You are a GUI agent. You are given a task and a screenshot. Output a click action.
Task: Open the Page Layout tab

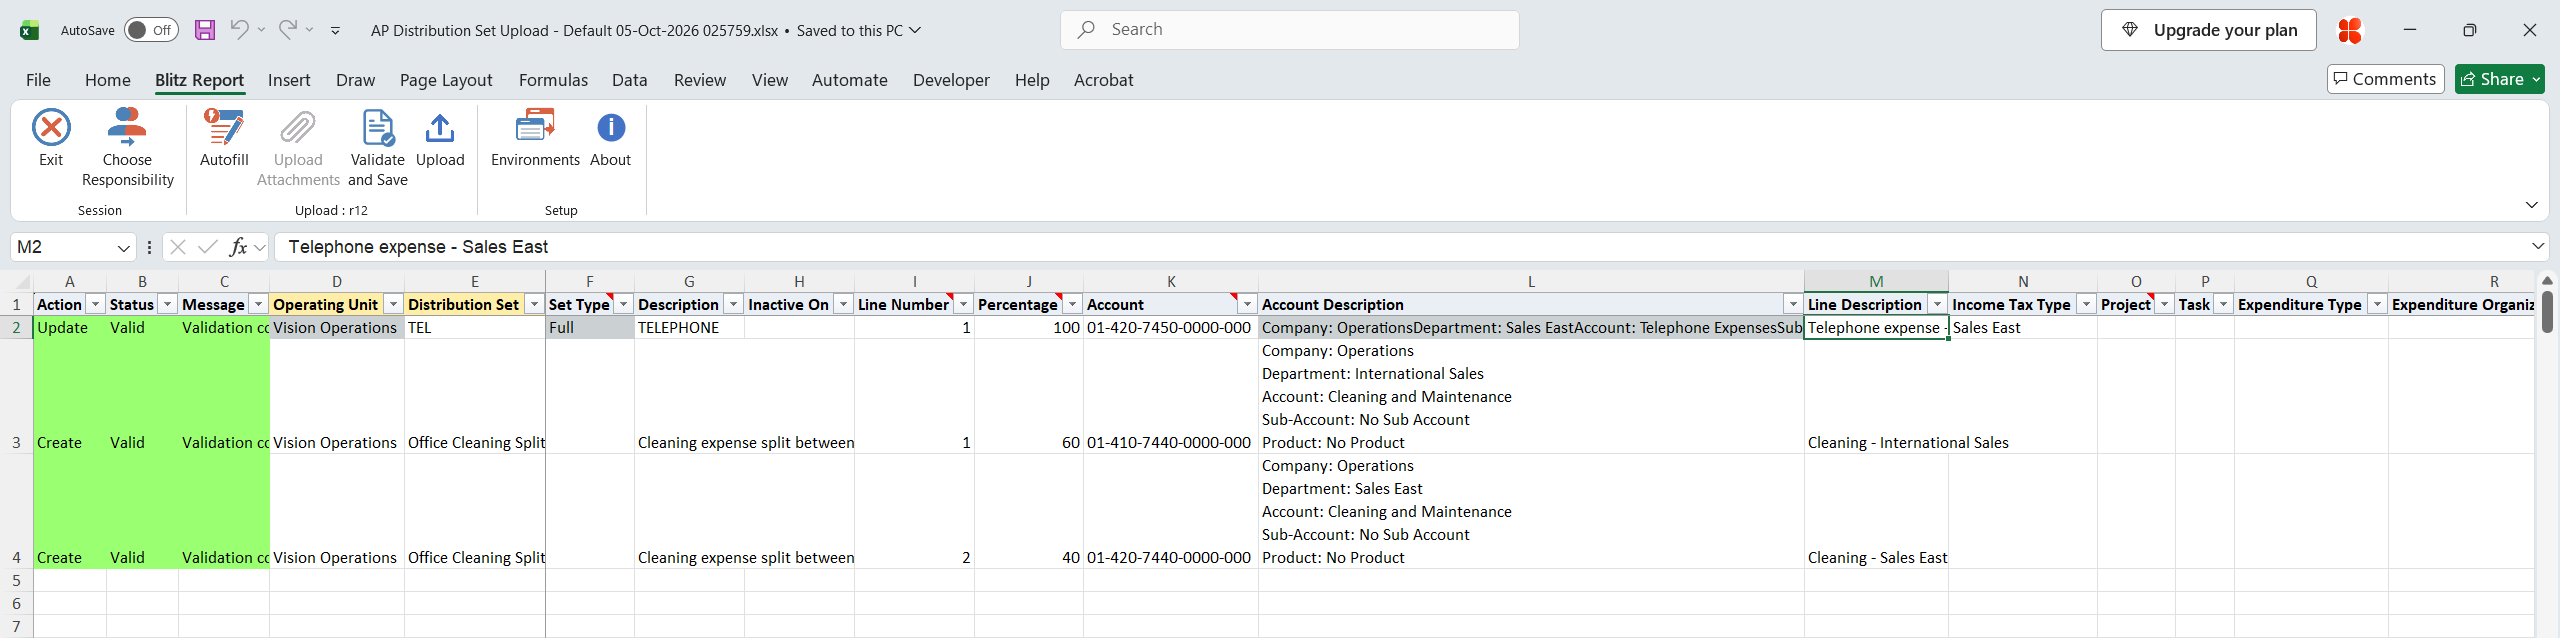[446, 80]
